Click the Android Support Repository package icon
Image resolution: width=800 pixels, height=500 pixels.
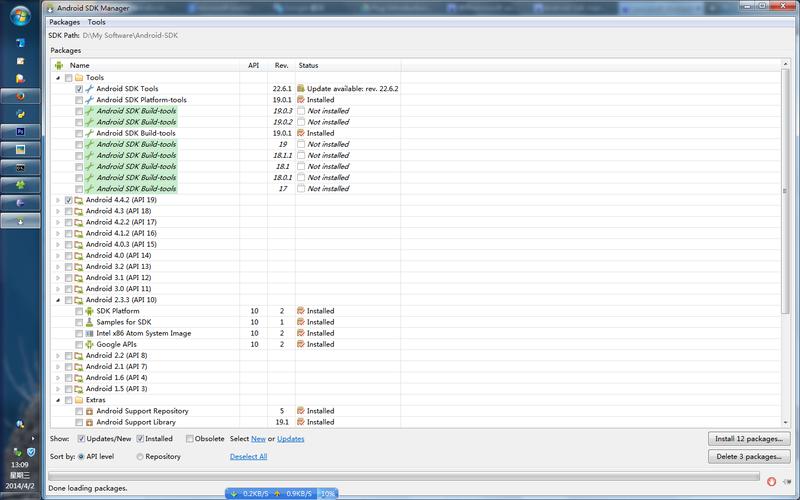[89, 411]
